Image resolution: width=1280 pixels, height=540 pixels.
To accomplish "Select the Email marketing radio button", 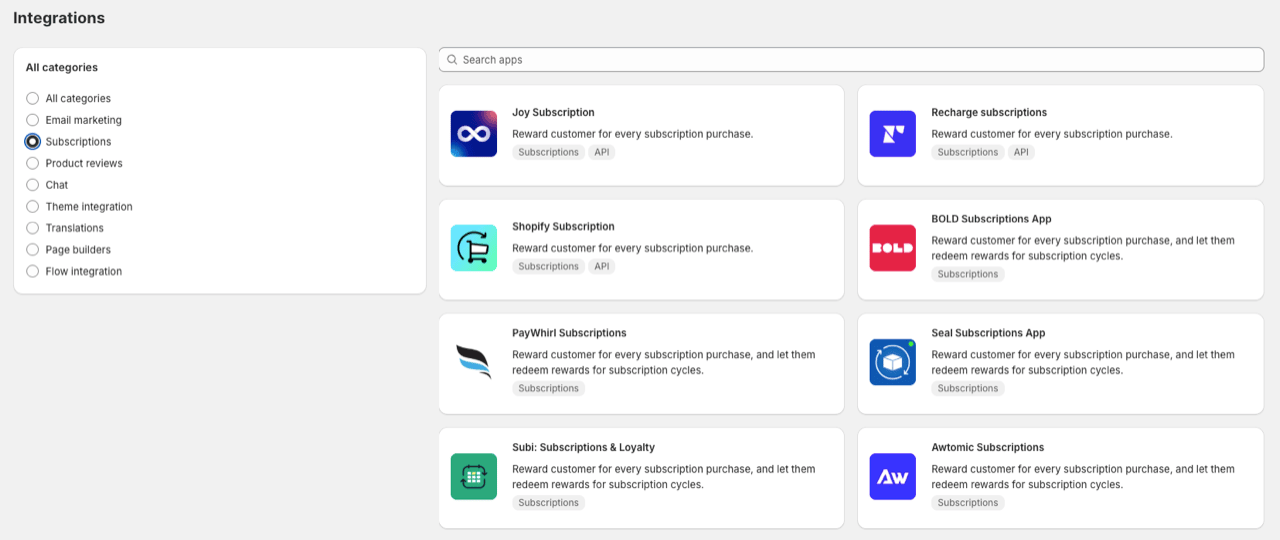I will (33, 120).
